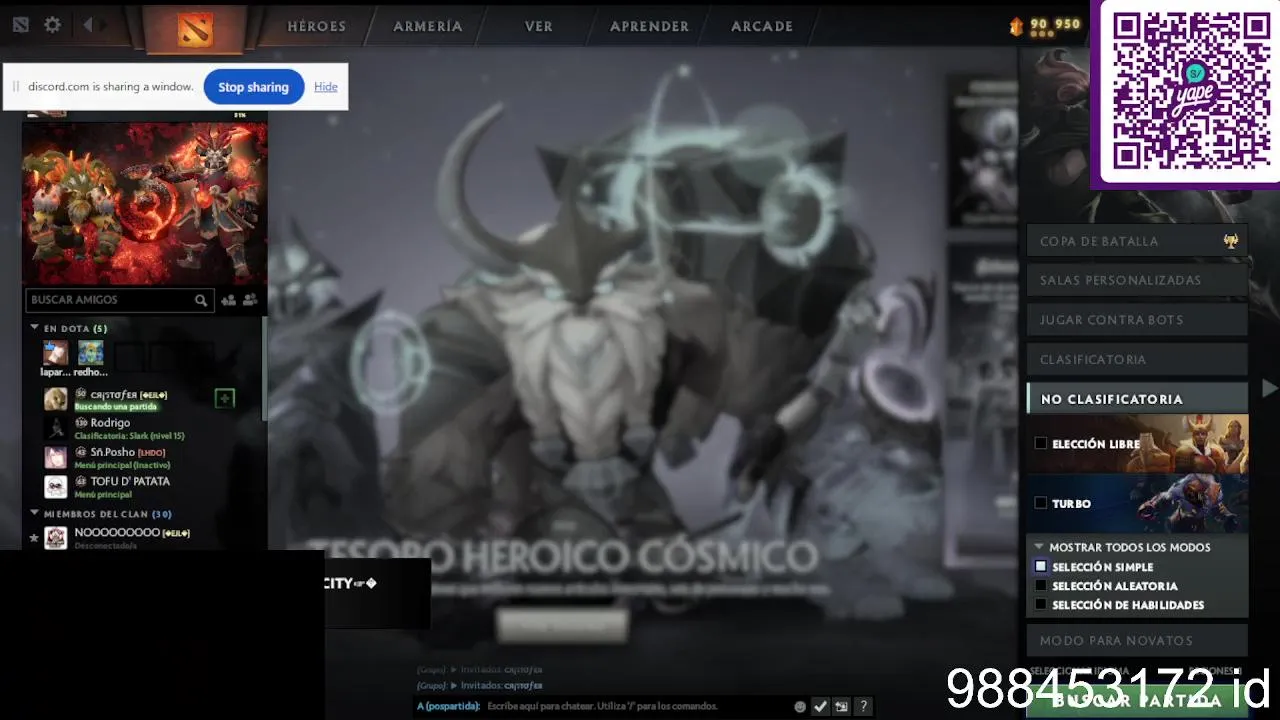Click the profile hero banner image

145,203
